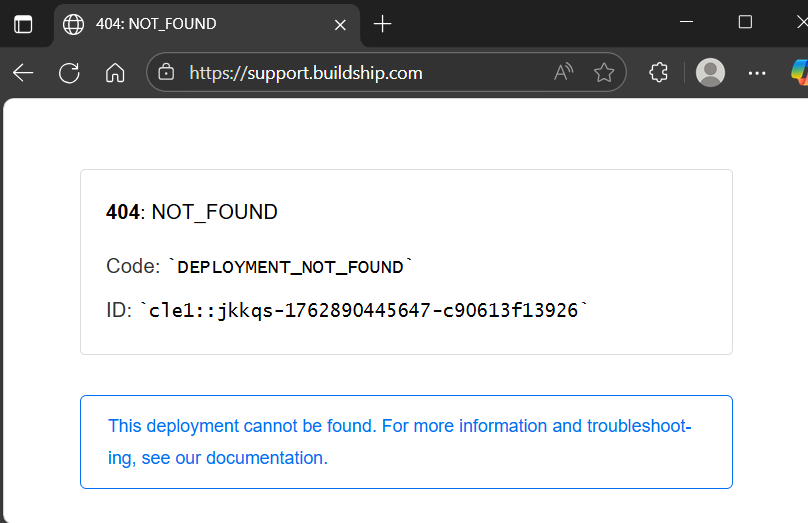Open the Read aloud tool
Viewport: 808px width, 523px height.
click(x=564, y=72)
